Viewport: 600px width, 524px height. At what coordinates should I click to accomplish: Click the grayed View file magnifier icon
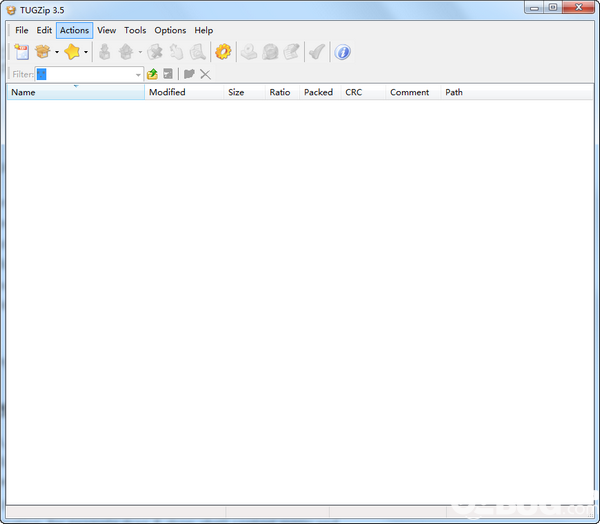pos(198,52)
